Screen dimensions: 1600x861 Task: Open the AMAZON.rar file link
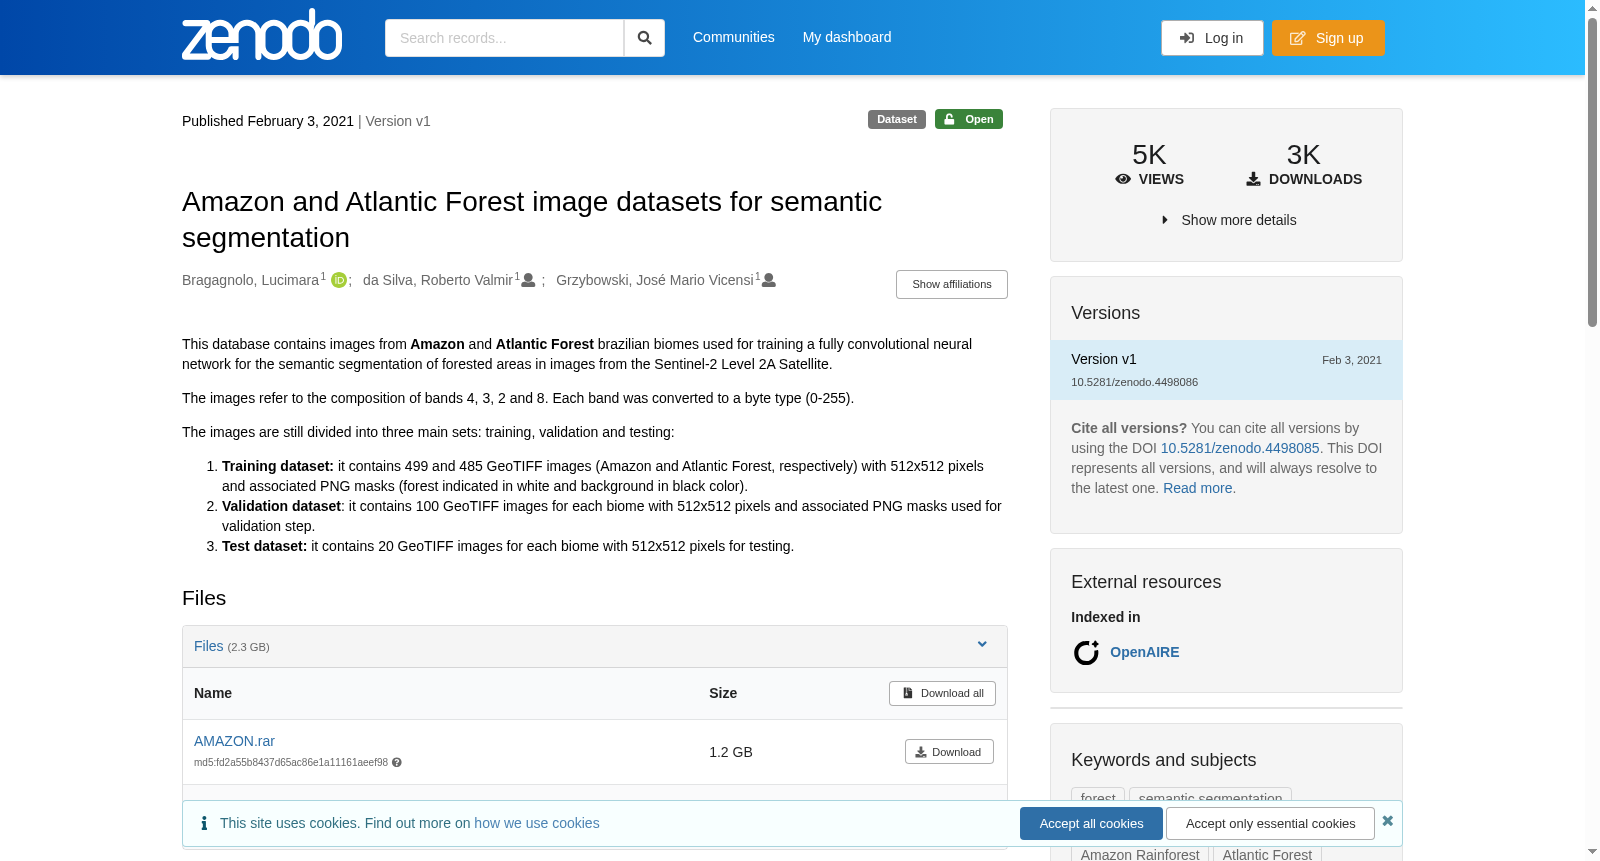tap(234, 741)
